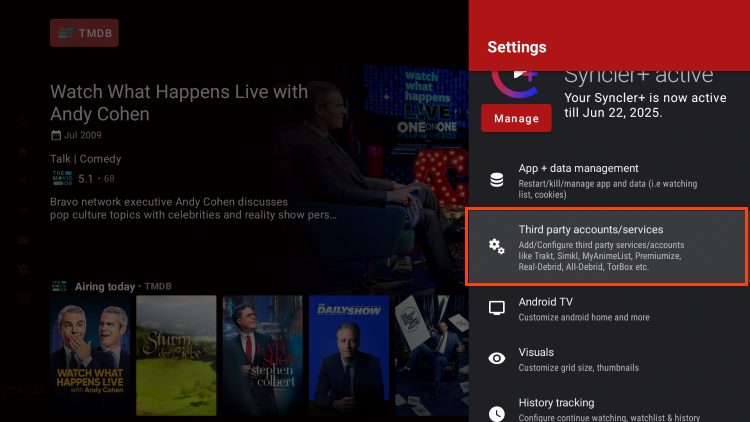Click the database icon for App + data management
Viewport: 750px width, 422px height.
(496, 180)
